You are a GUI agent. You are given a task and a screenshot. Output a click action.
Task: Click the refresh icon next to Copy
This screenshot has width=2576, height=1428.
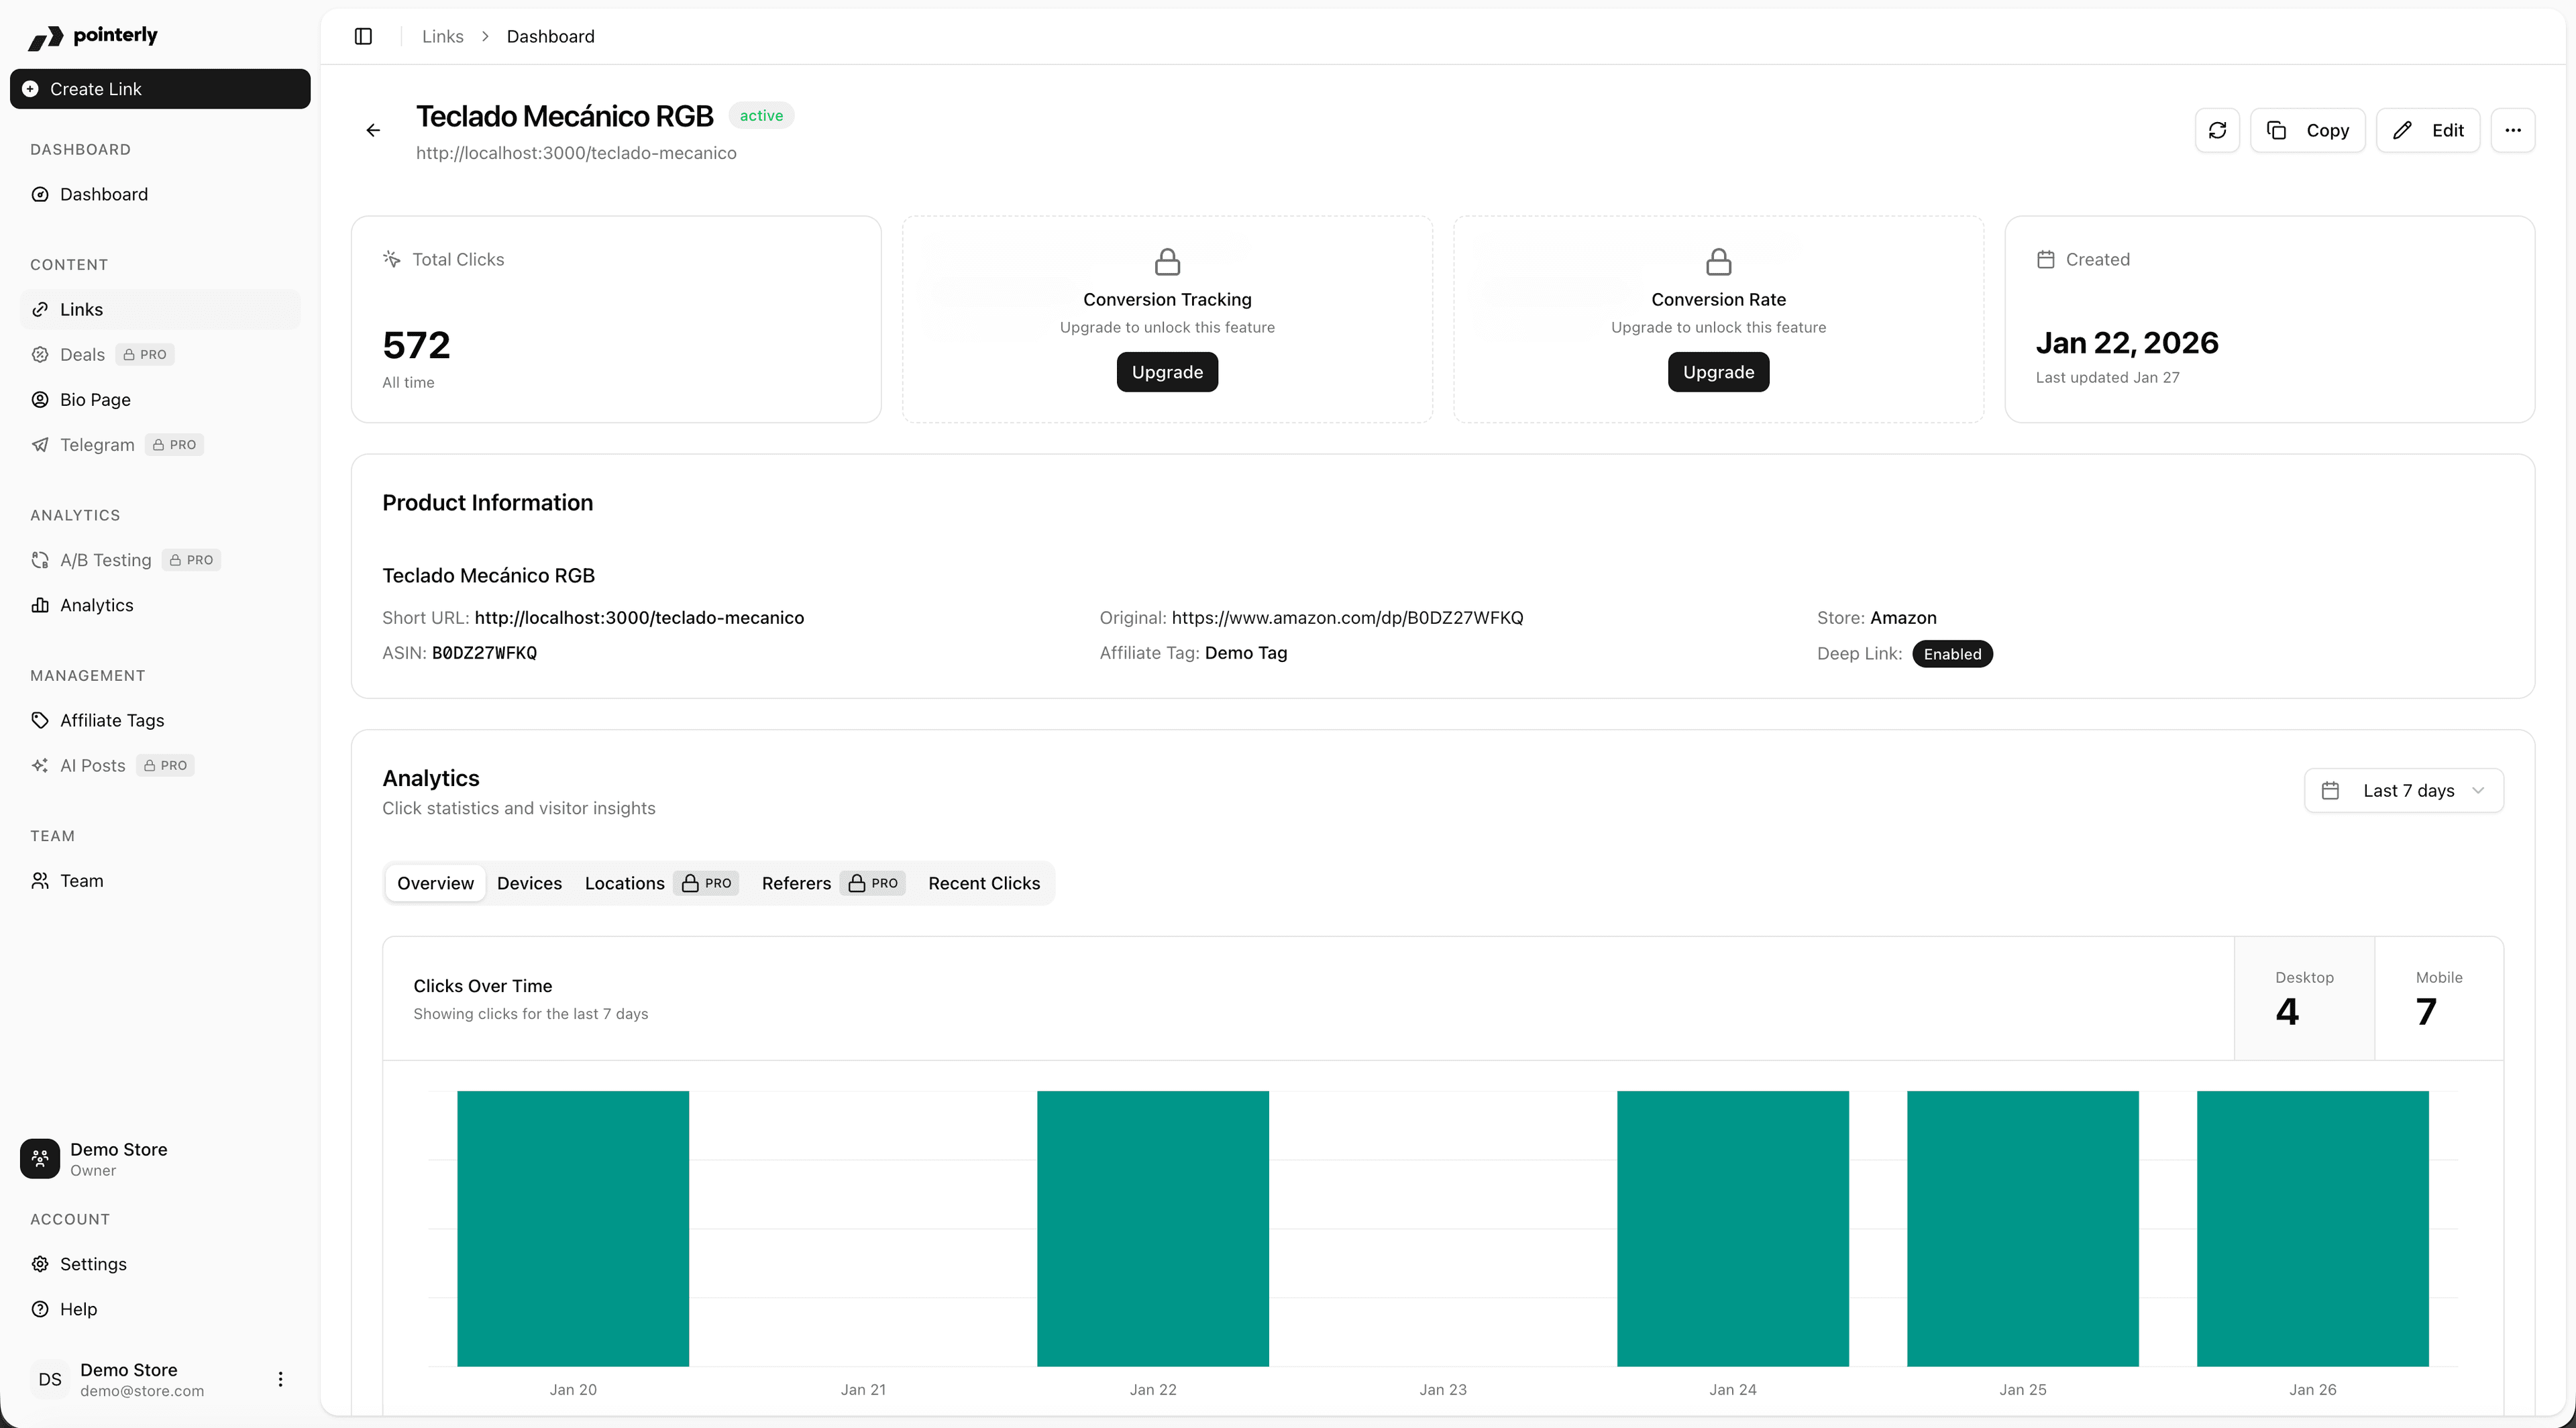(x=2218, y=130)
